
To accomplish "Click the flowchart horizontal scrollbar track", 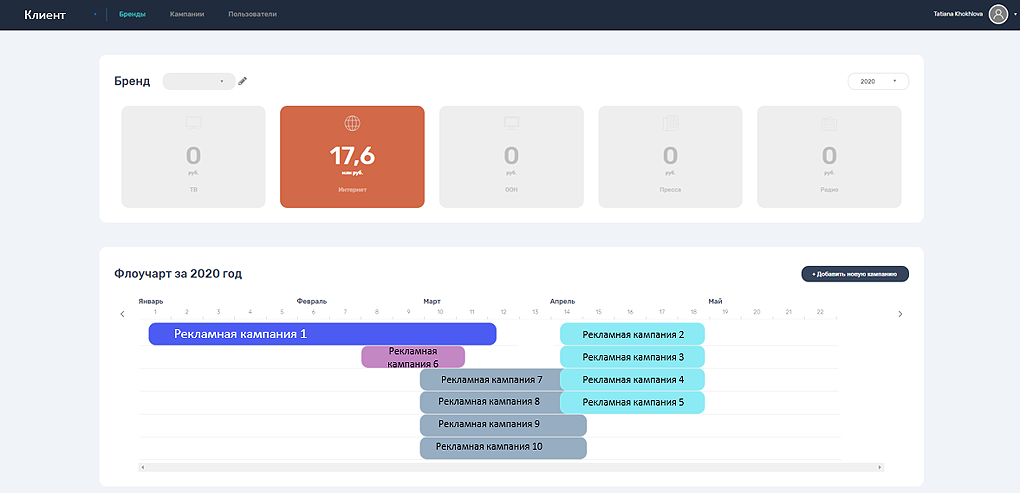I will [x=510, y=467].
